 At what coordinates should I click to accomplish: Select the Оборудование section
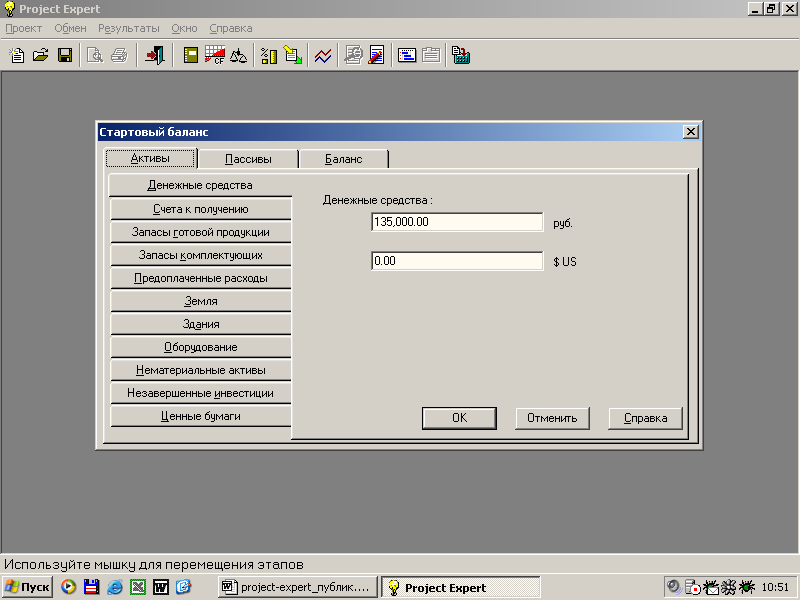(x=201, y=347)
